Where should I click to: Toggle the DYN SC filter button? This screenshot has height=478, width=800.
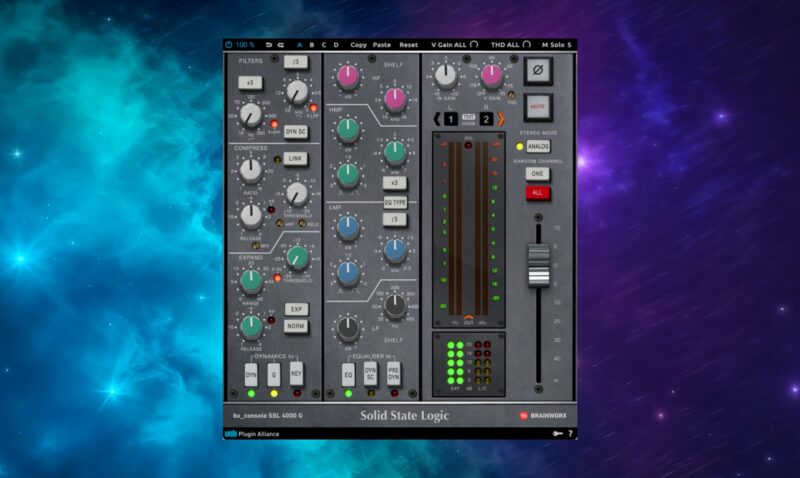coord(295,132)
